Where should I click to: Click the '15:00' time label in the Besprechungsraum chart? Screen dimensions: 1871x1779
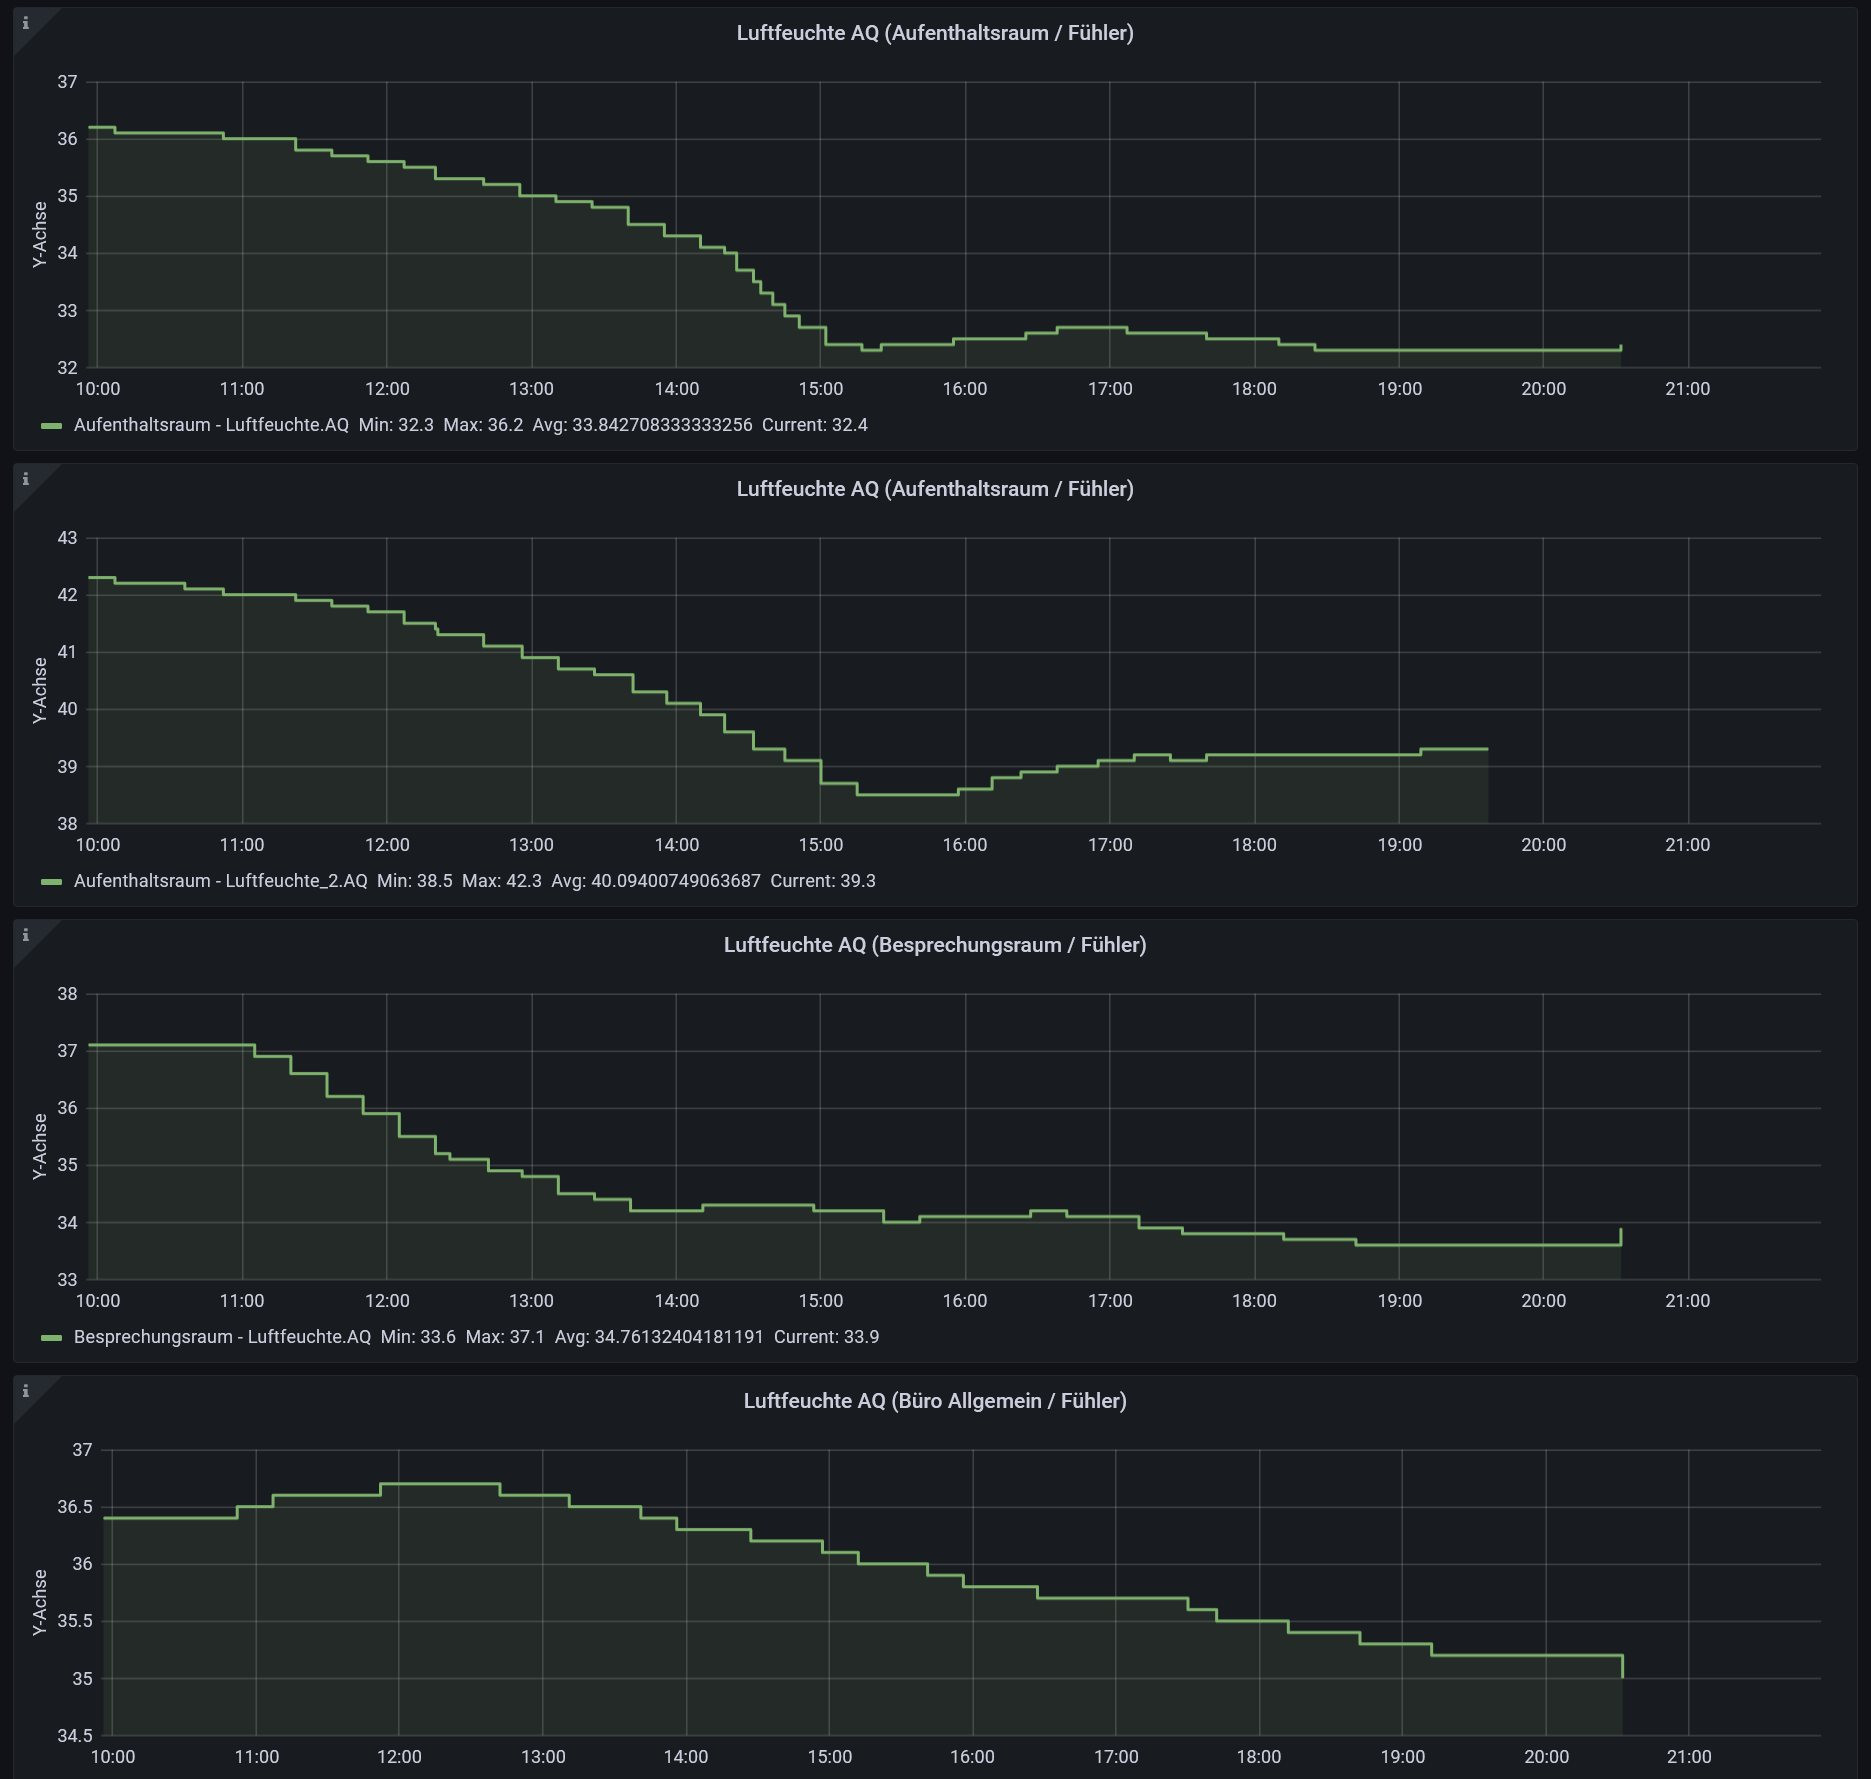coord(821,1301)
